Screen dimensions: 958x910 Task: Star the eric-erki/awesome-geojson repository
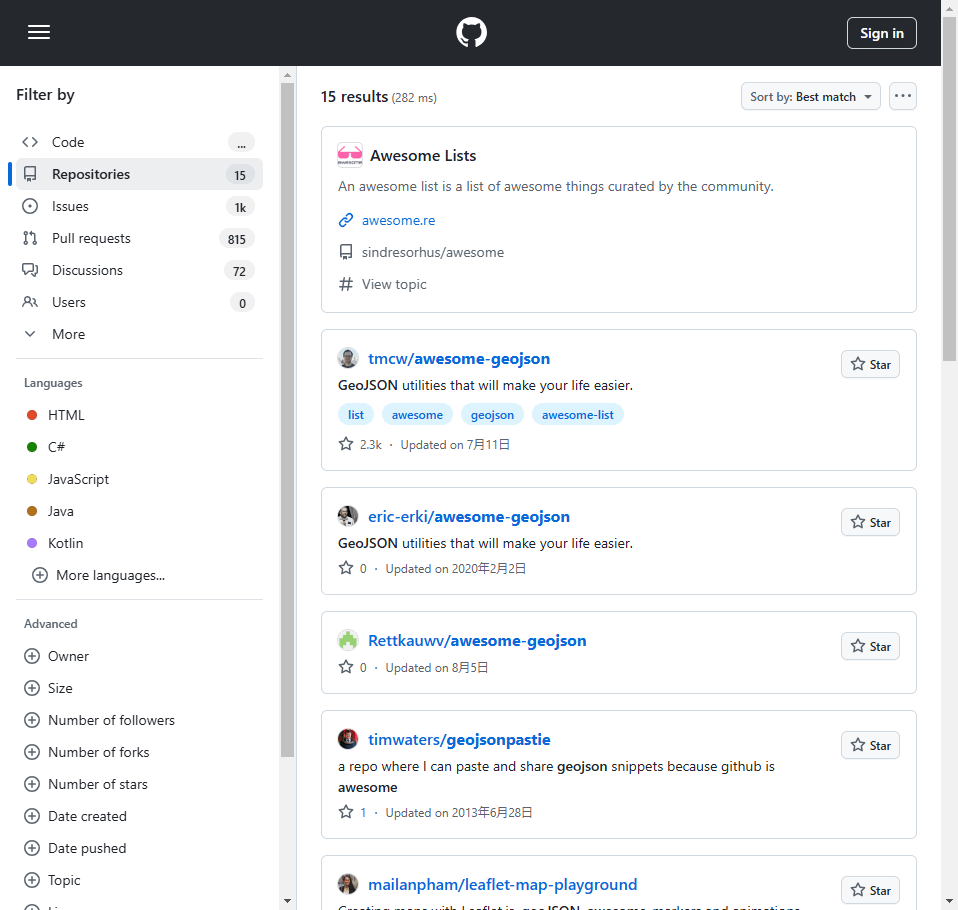click(x=870, y=523)
